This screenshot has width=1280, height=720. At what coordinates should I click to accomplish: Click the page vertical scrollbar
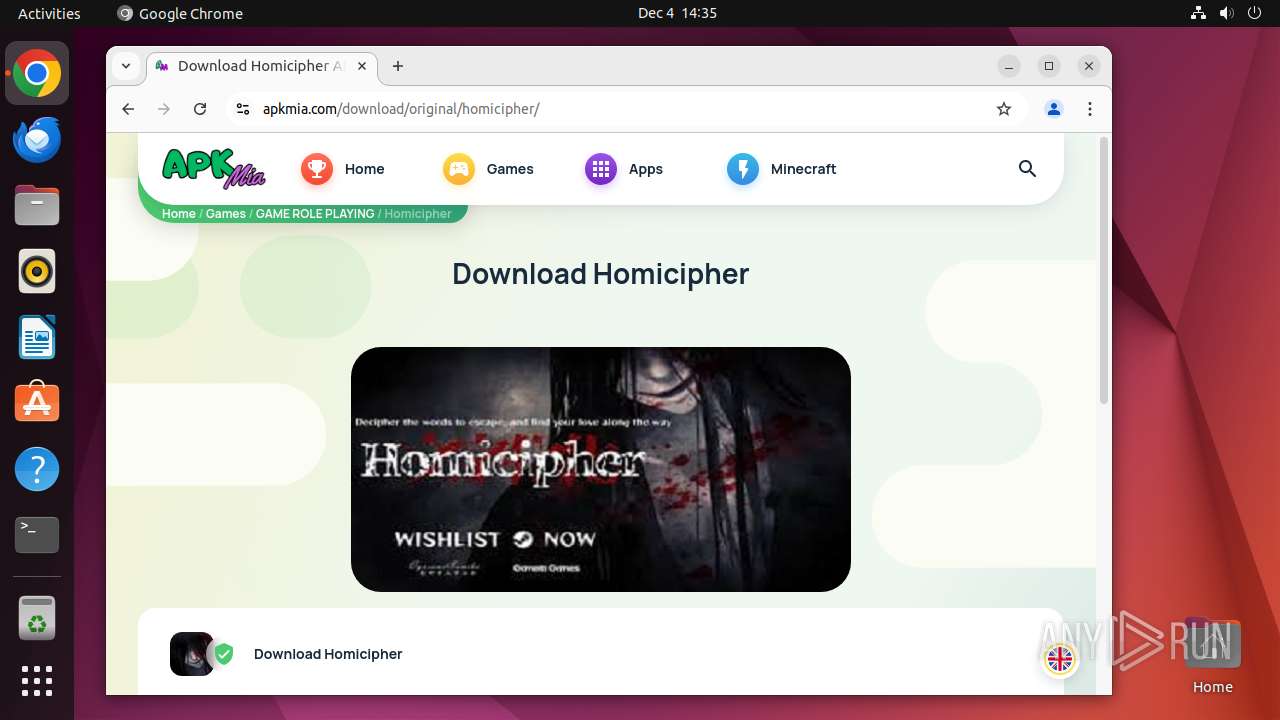click(x=1104, y=270)
